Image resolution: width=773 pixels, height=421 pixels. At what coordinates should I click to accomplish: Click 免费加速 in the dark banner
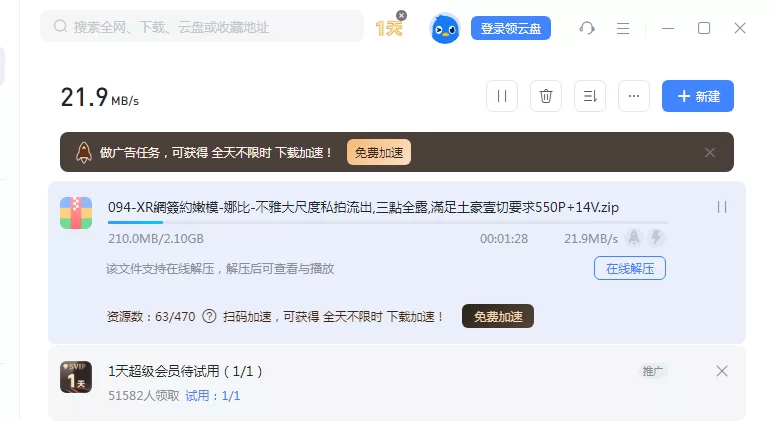pyautogui.click(x=379, y=152)
